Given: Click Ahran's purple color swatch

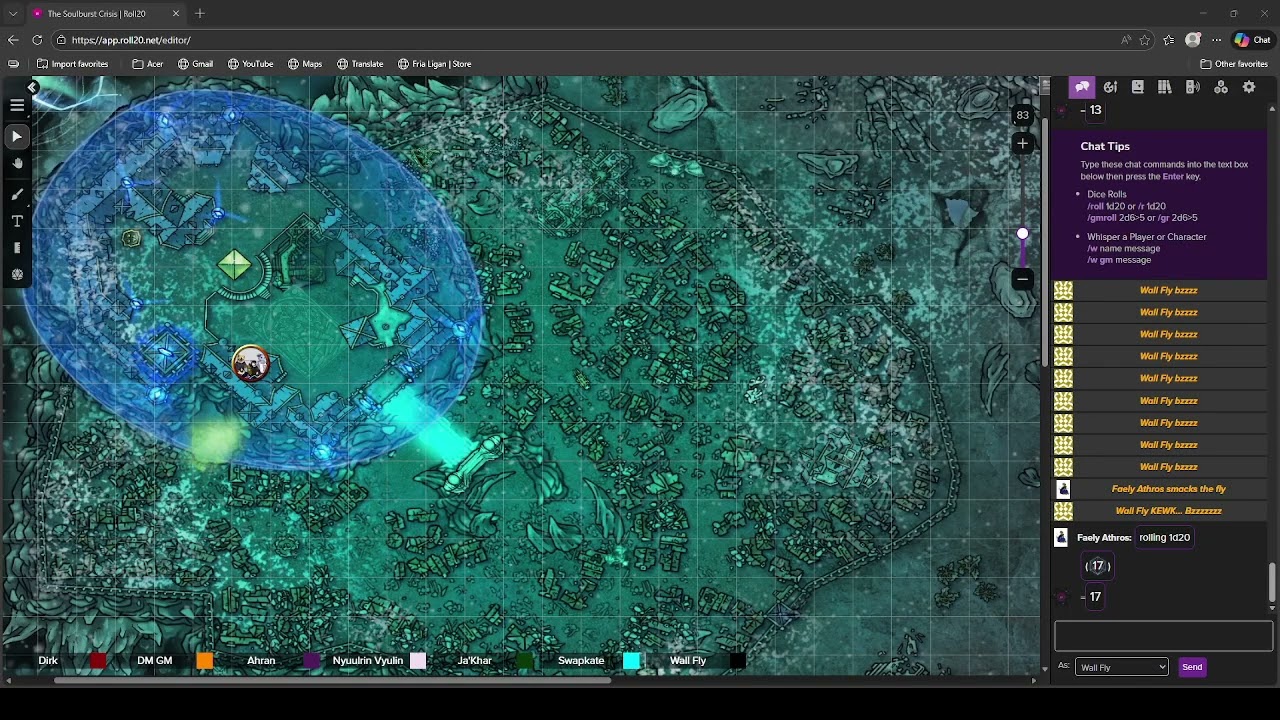Looking at the screenshot, I should (311, 660).
